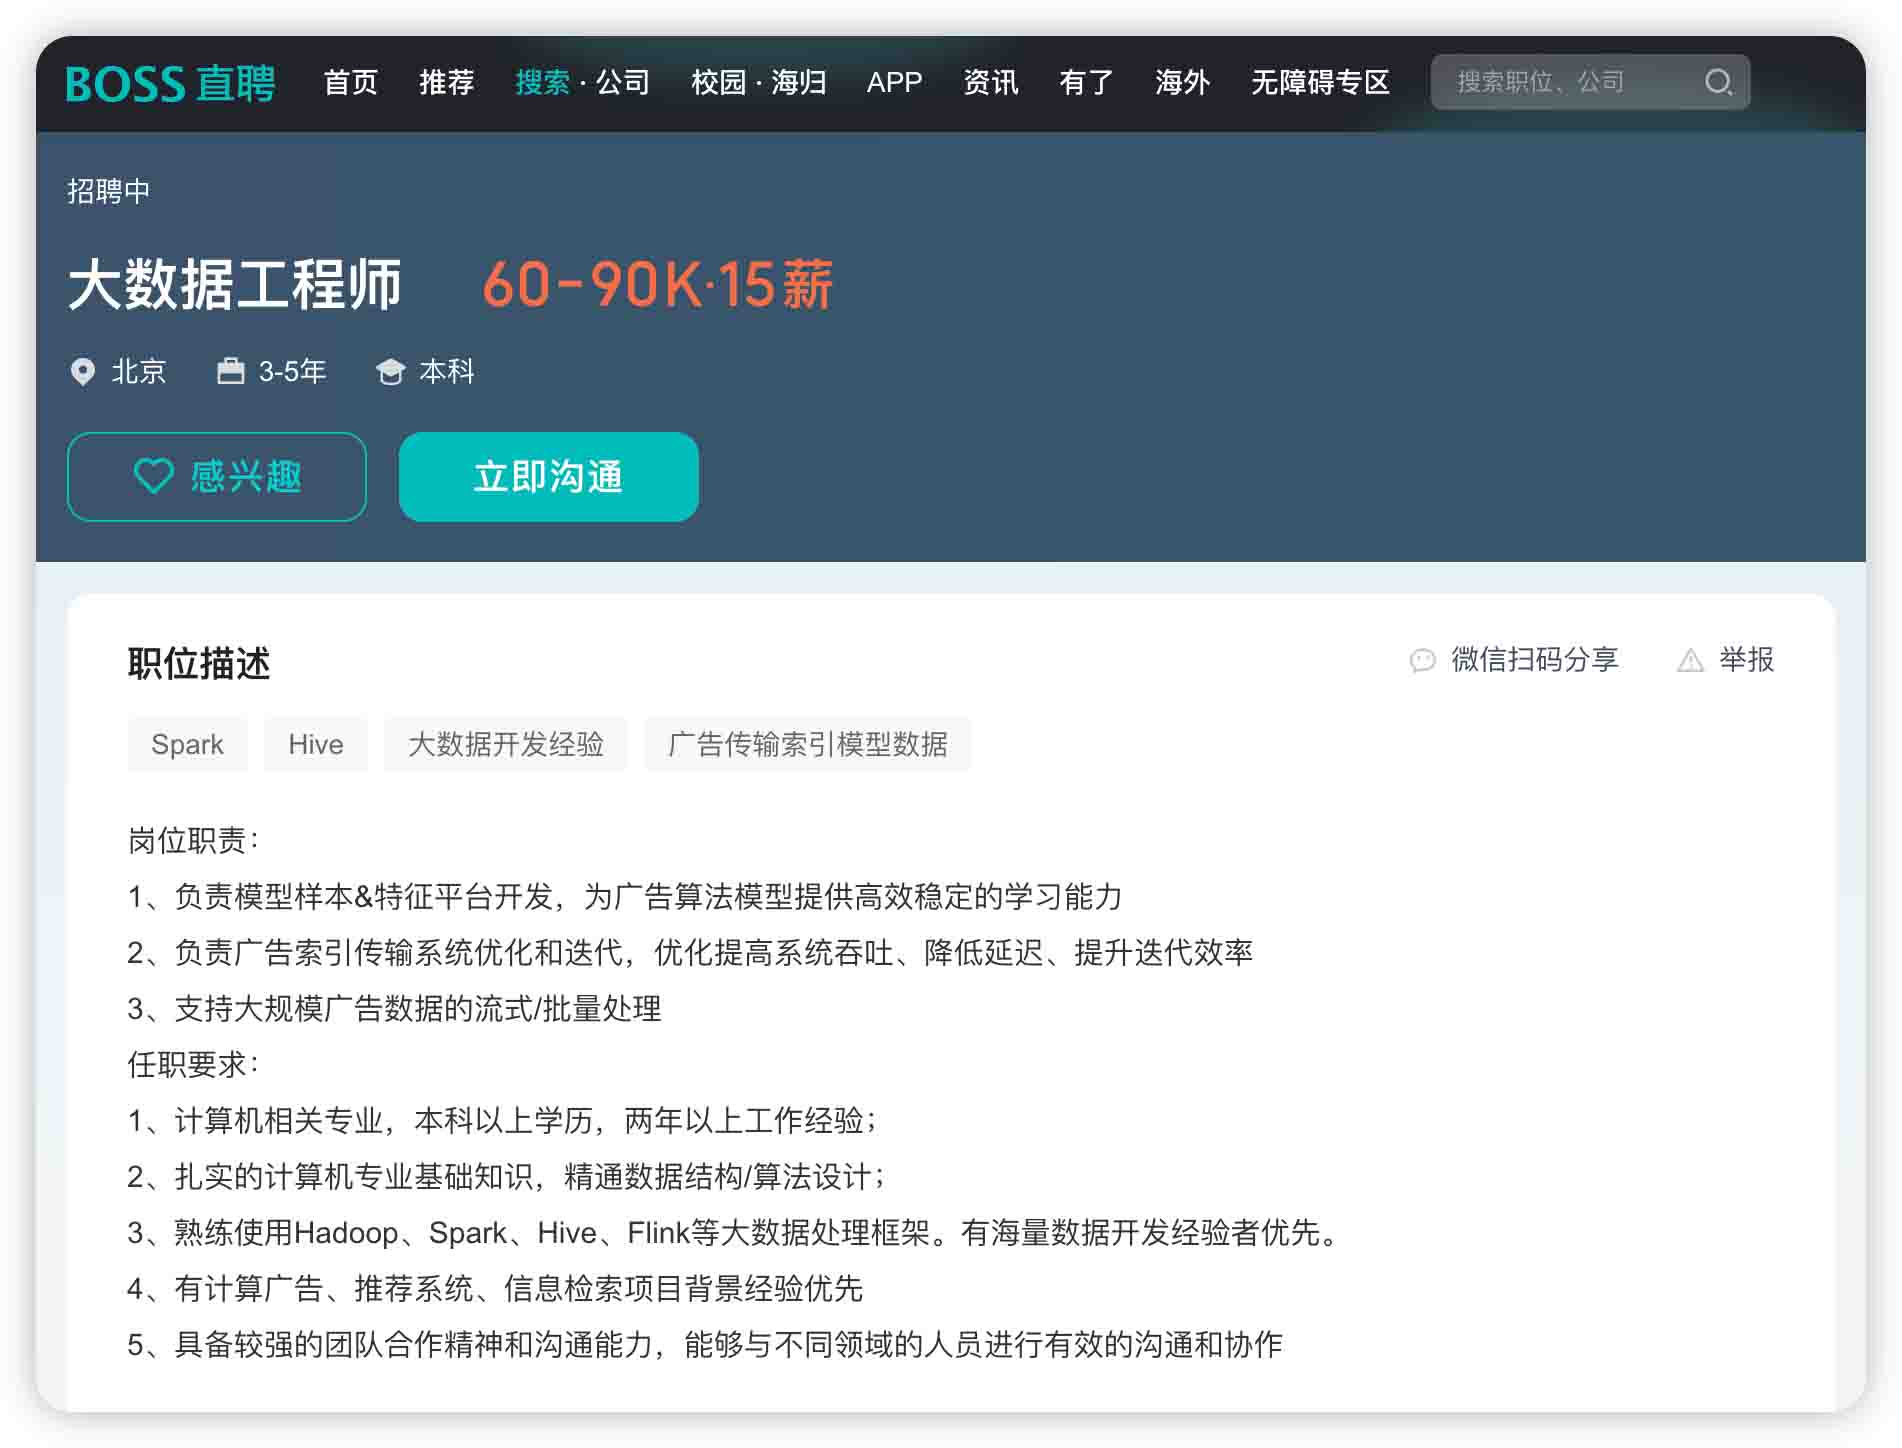Image resolution: width=1902 pixels, height=1448 pixels.
Task: Open the 校园 nav link
Action: coord(718,82)
